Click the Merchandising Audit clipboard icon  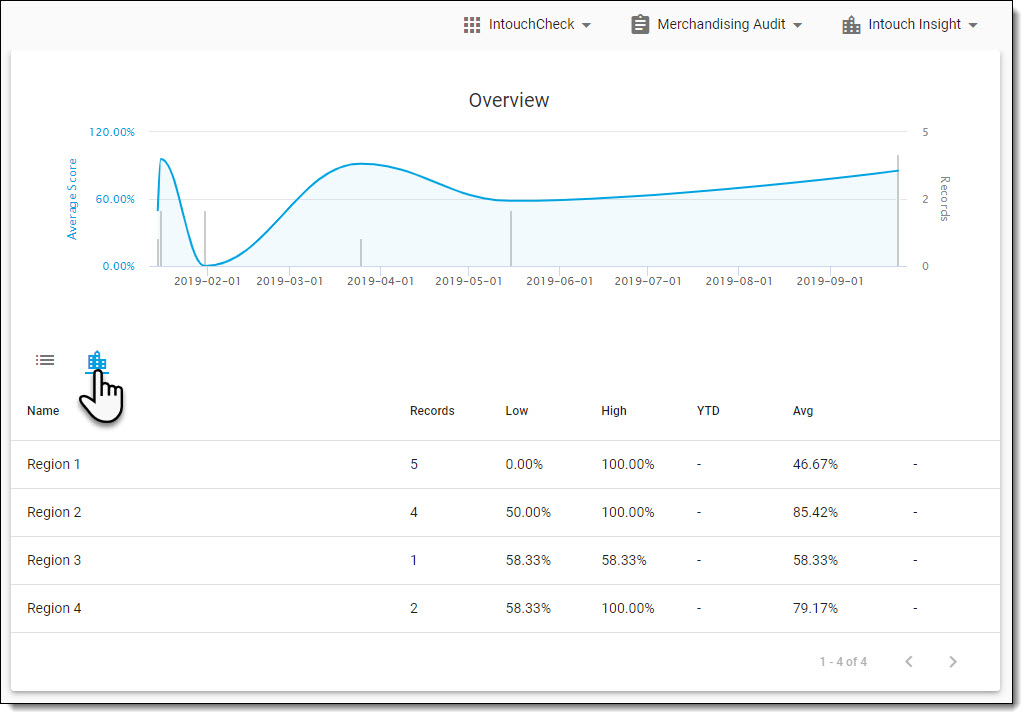pos(640,24)
